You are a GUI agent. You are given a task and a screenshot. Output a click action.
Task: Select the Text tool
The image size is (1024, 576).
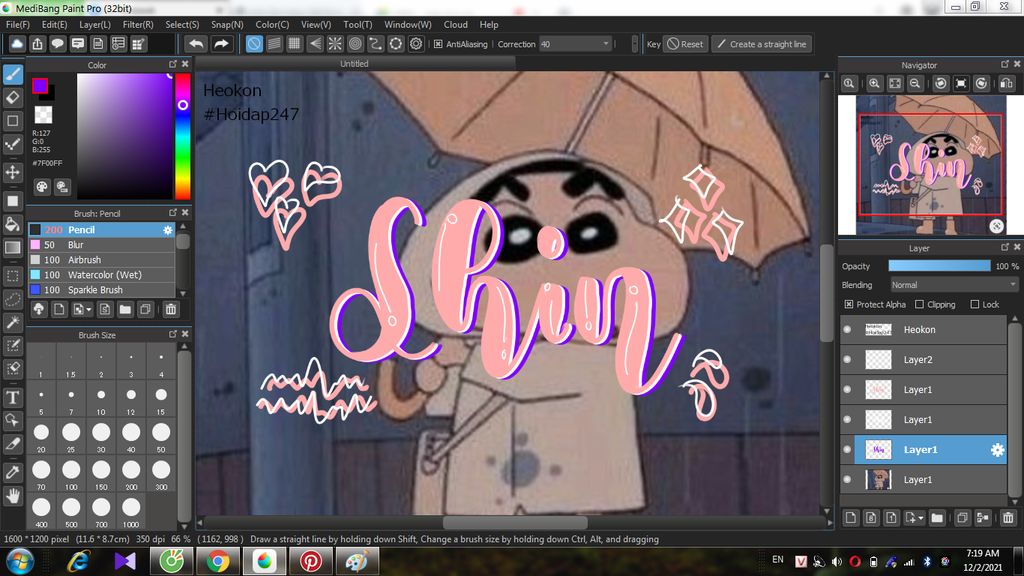pos(13,397)
